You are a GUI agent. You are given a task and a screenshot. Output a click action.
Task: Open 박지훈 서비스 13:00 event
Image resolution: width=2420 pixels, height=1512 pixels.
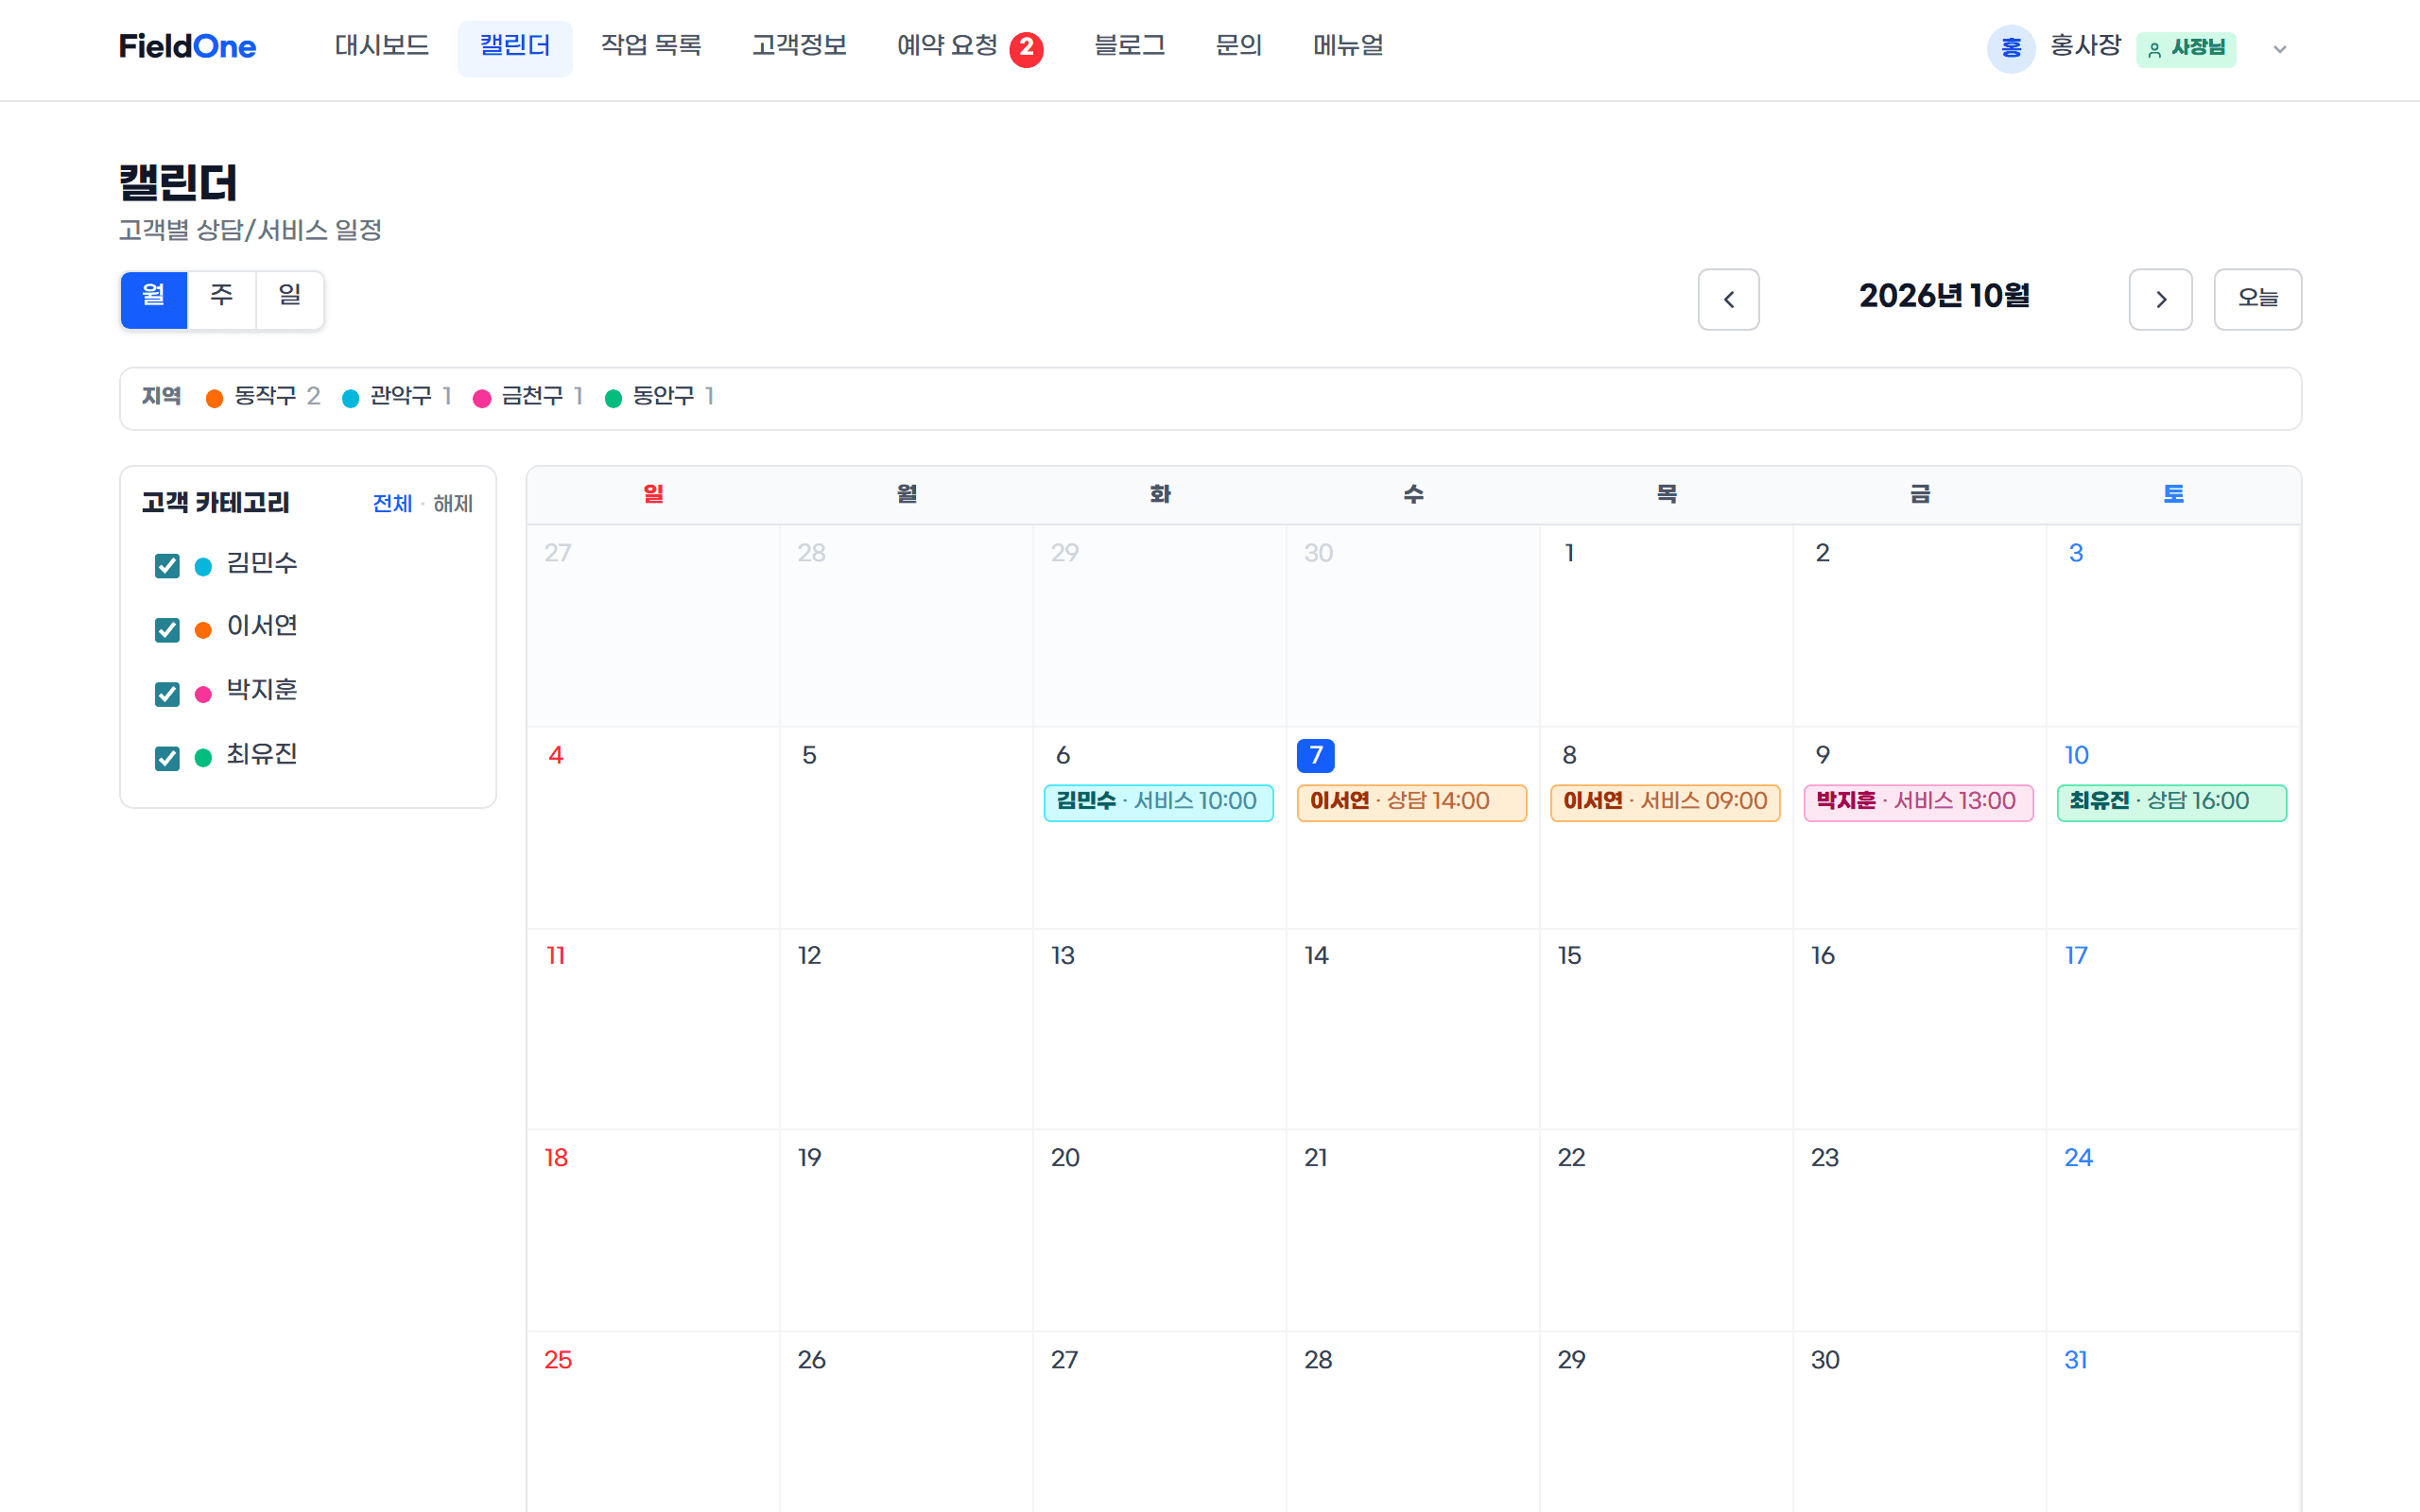(x=1918, y=802)
